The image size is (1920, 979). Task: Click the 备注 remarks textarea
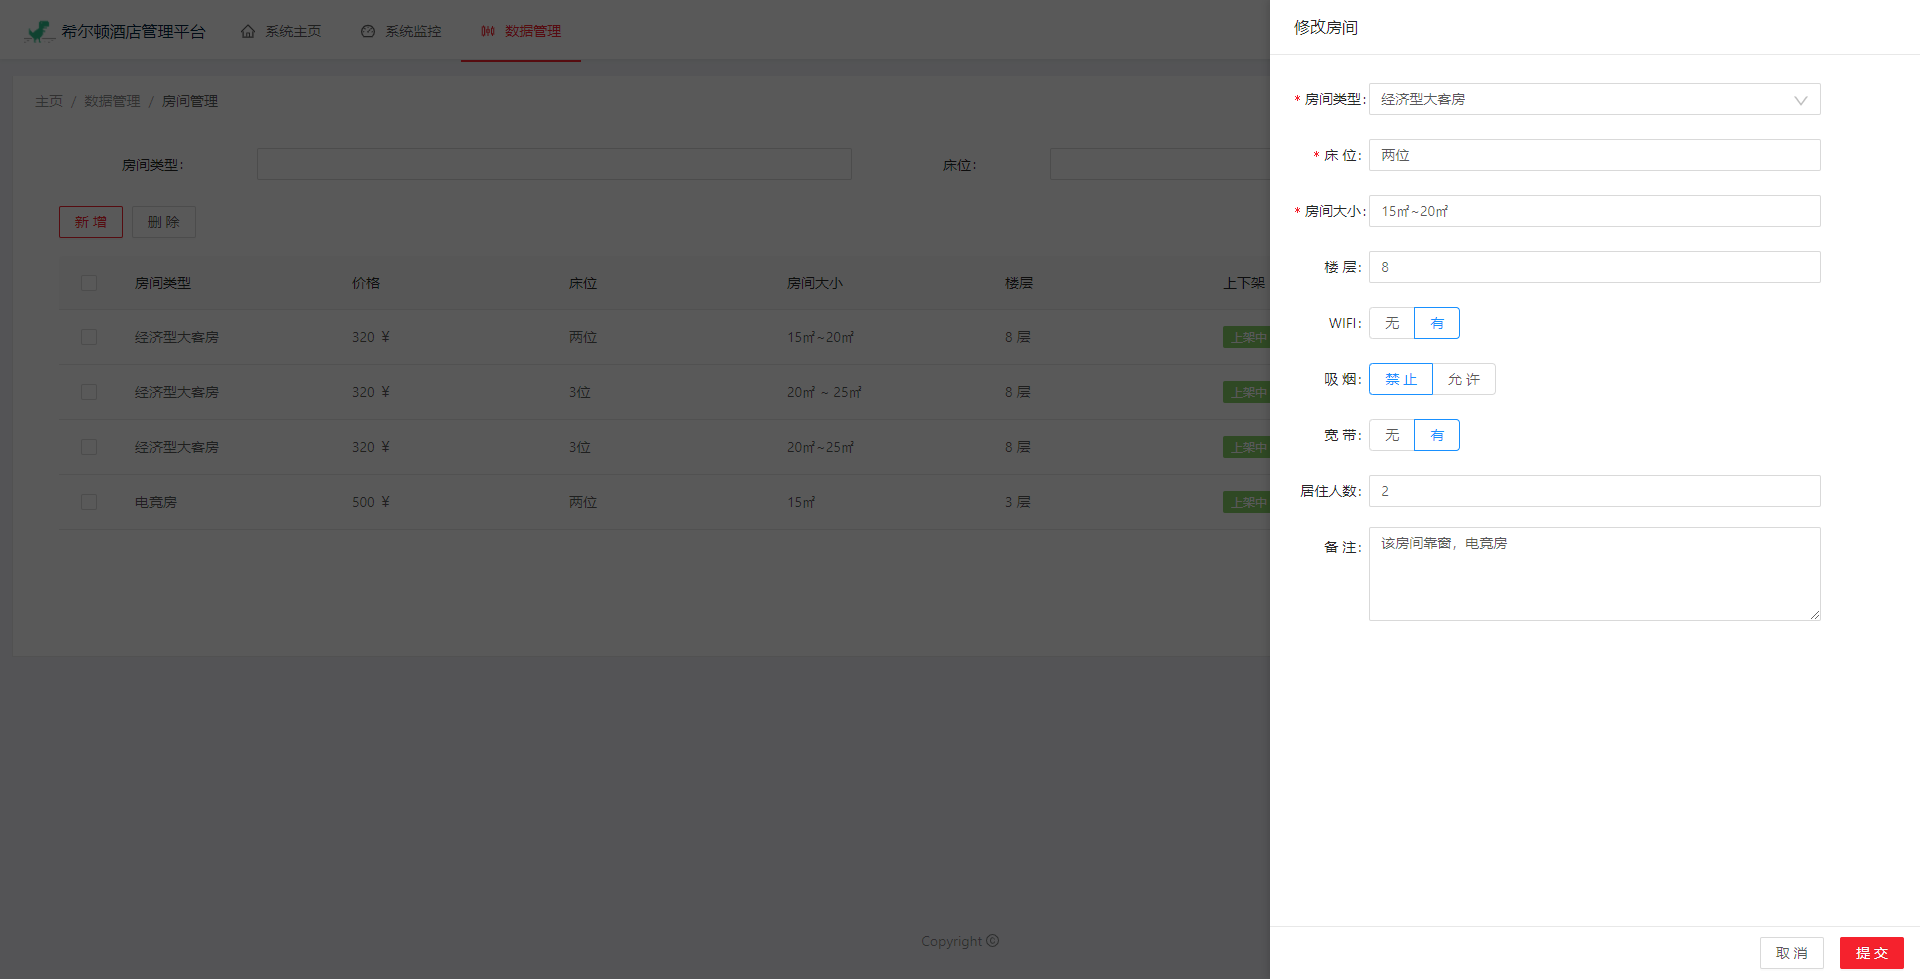tap(1594, 573)
